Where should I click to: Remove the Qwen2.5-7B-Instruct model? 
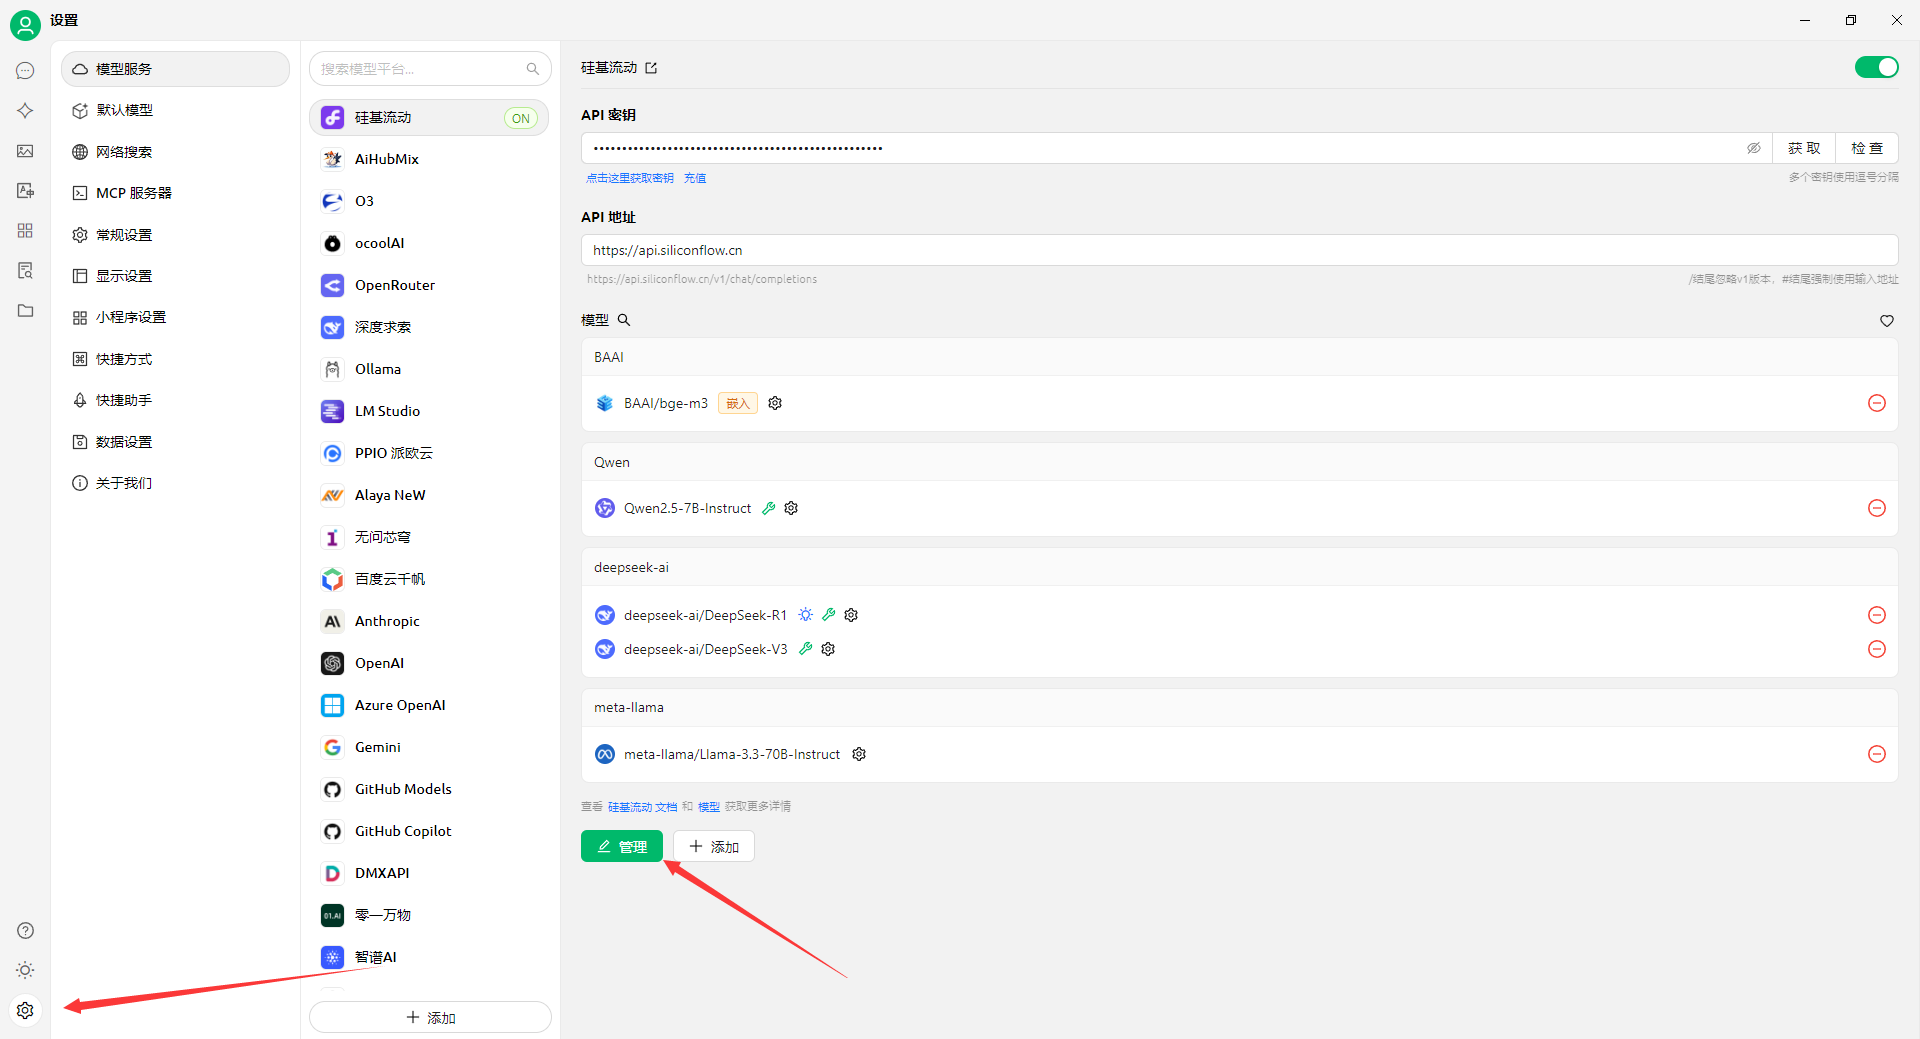coord(1876,508)
